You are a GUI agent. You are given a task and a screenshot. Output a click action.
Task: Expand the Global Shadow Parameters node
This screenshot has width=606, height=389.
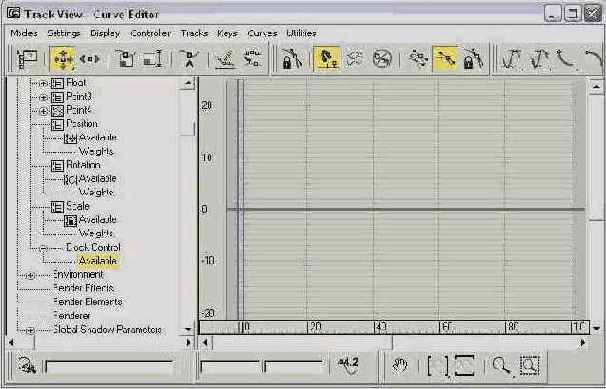pos(30,331)
